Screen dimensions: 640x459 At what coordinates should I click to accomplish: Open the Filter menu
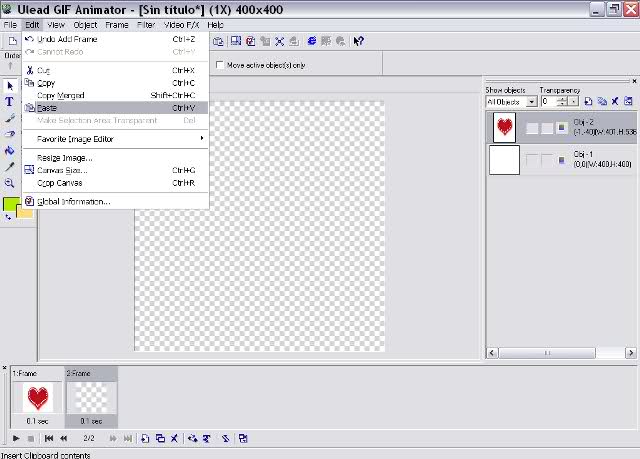tap(146, 25)
